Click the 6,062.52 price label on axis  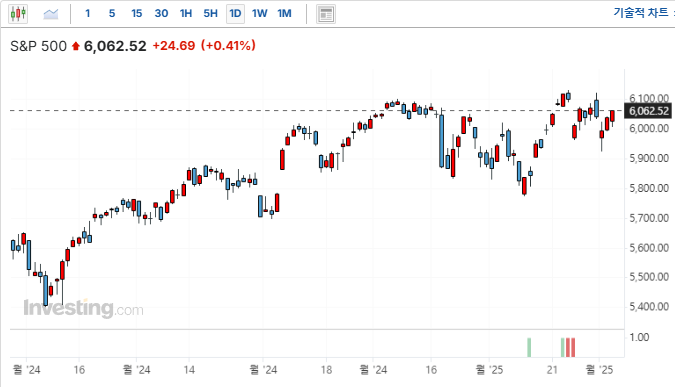(649, 111)
